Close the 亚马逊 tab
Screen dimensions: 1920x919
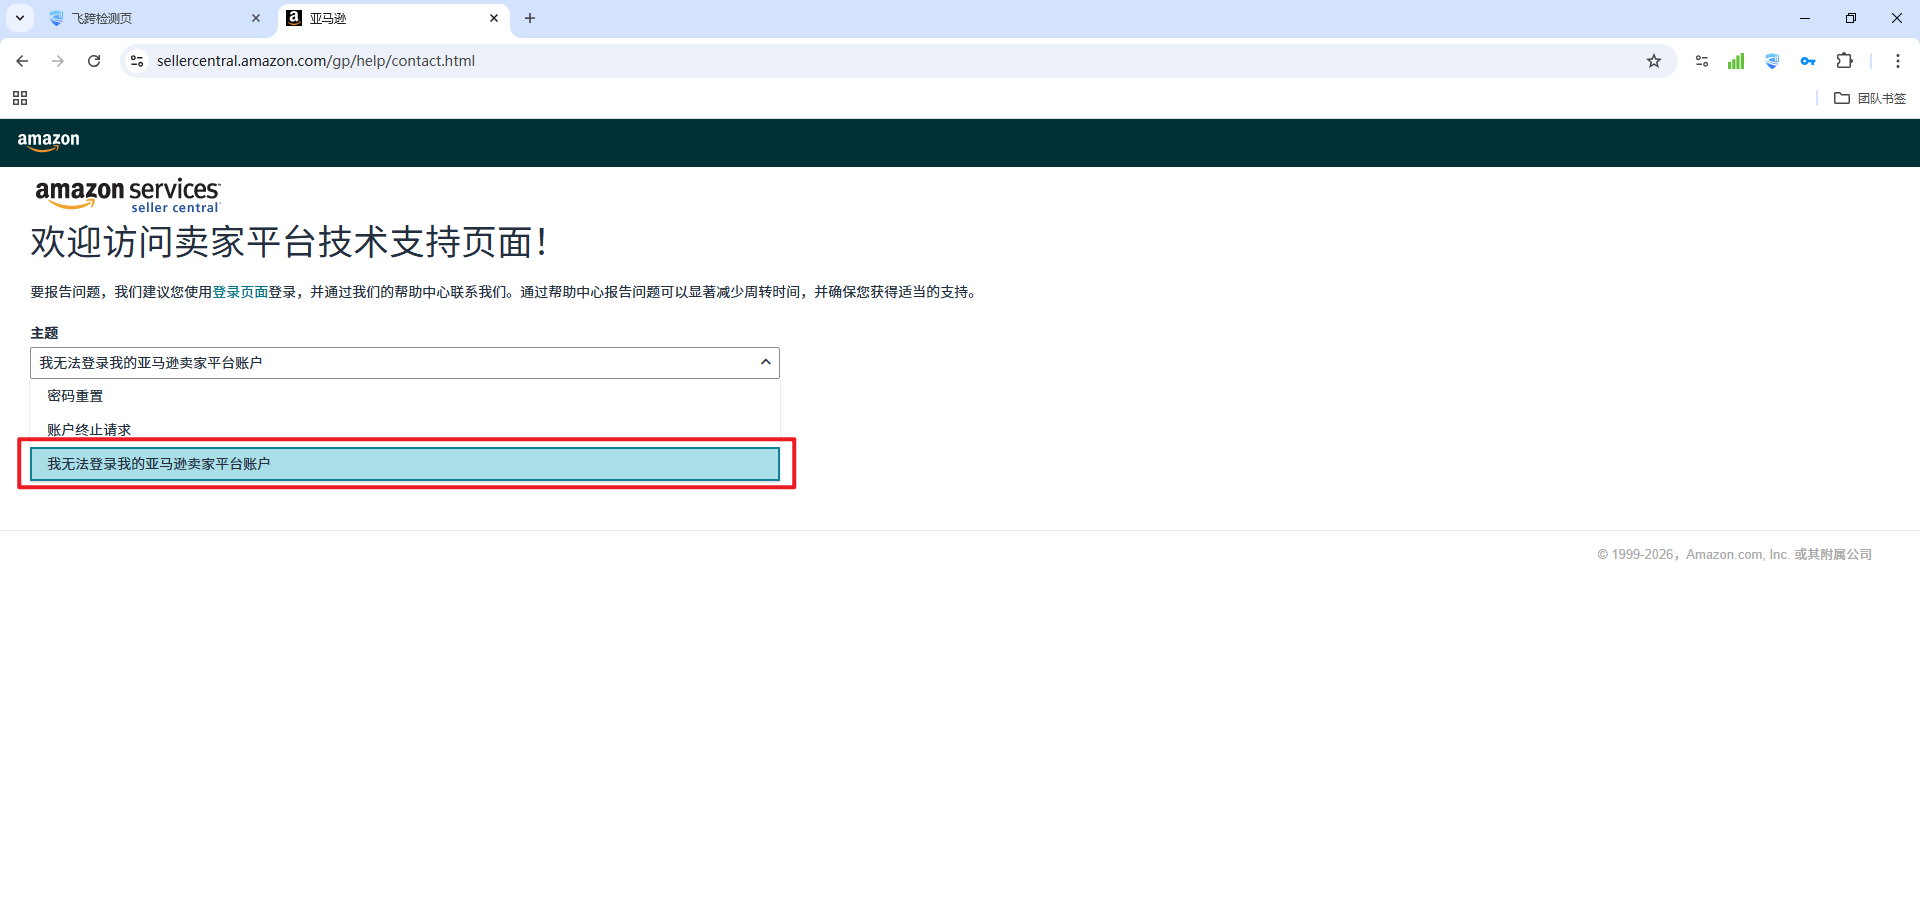click(x=494, y=18)
